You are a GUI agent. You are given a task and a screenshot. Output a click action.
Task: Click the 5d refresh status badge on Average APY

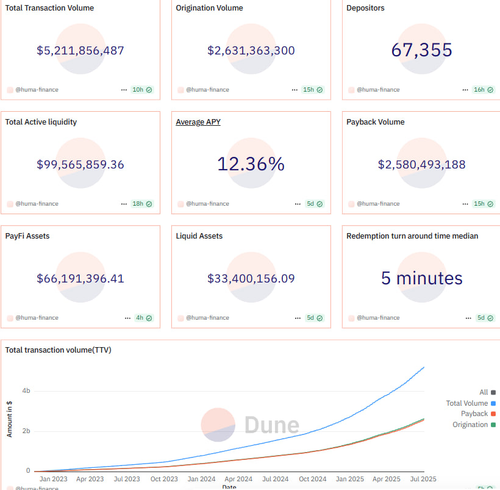point(315,204)
